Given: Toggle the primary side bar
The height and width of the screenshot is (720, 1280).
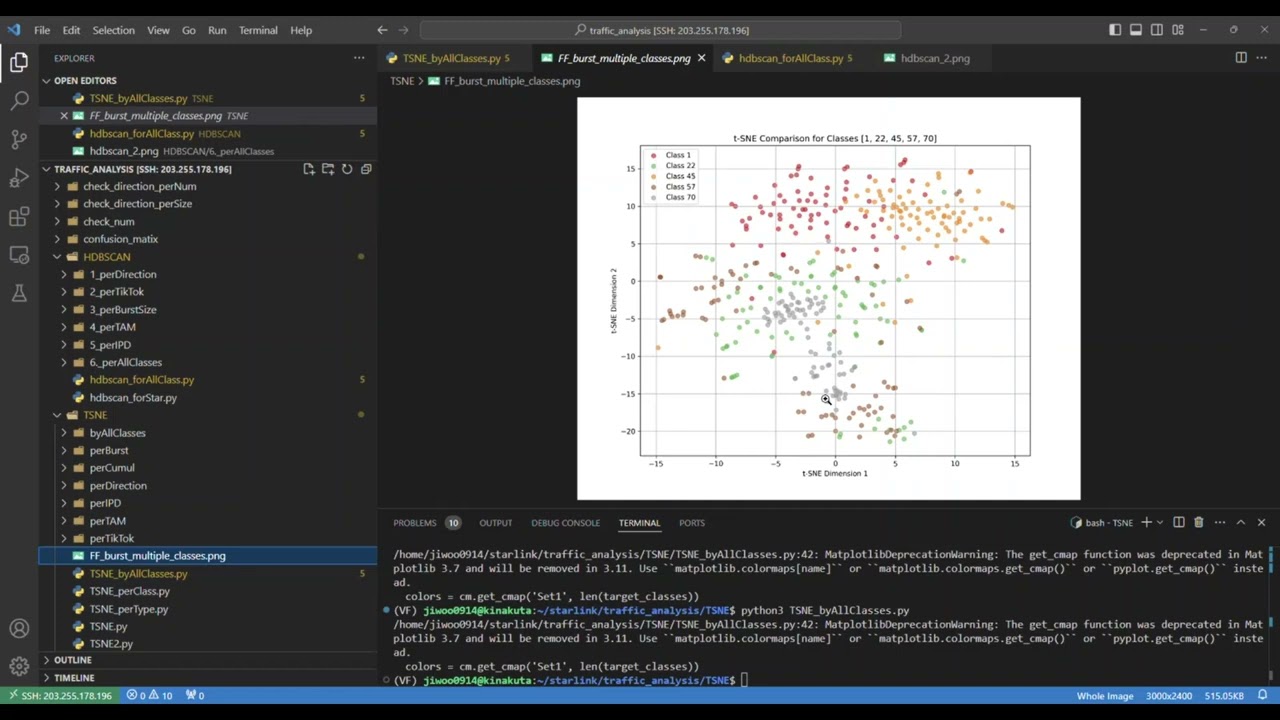Looking at the screenshot, I should point(1115,30).
